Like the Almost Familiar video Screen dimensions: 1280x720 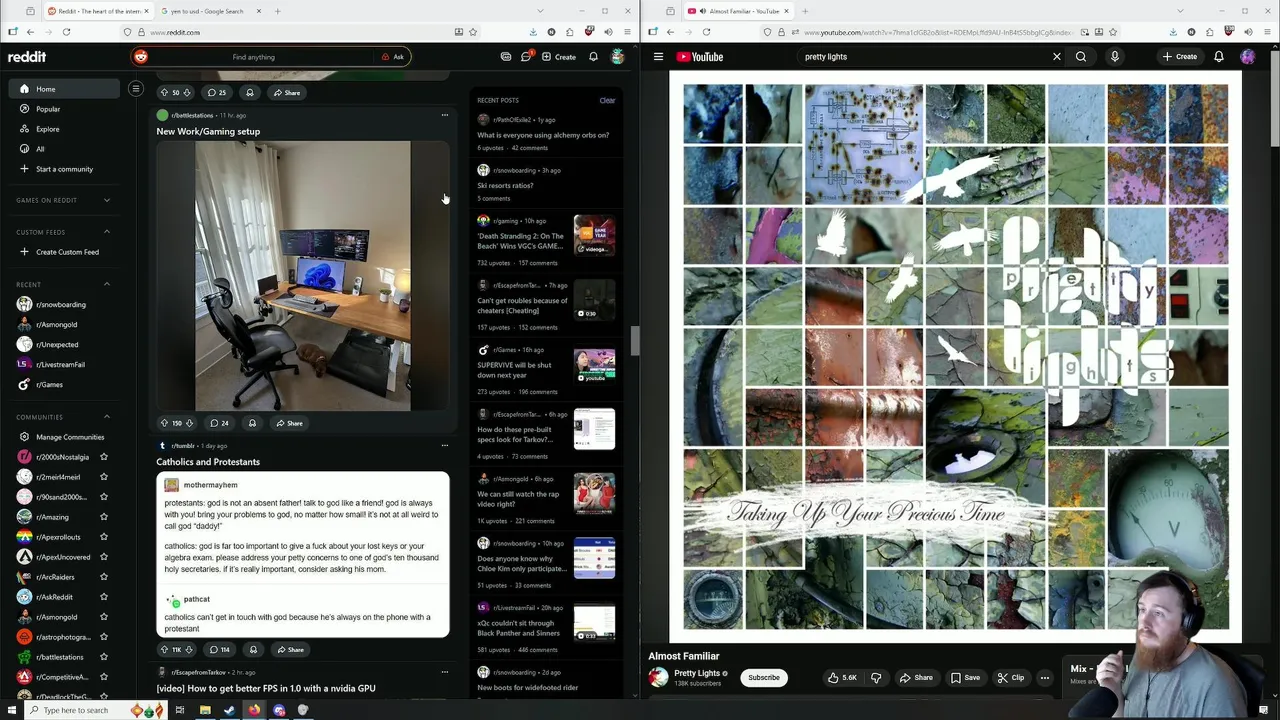pos(841,678)
